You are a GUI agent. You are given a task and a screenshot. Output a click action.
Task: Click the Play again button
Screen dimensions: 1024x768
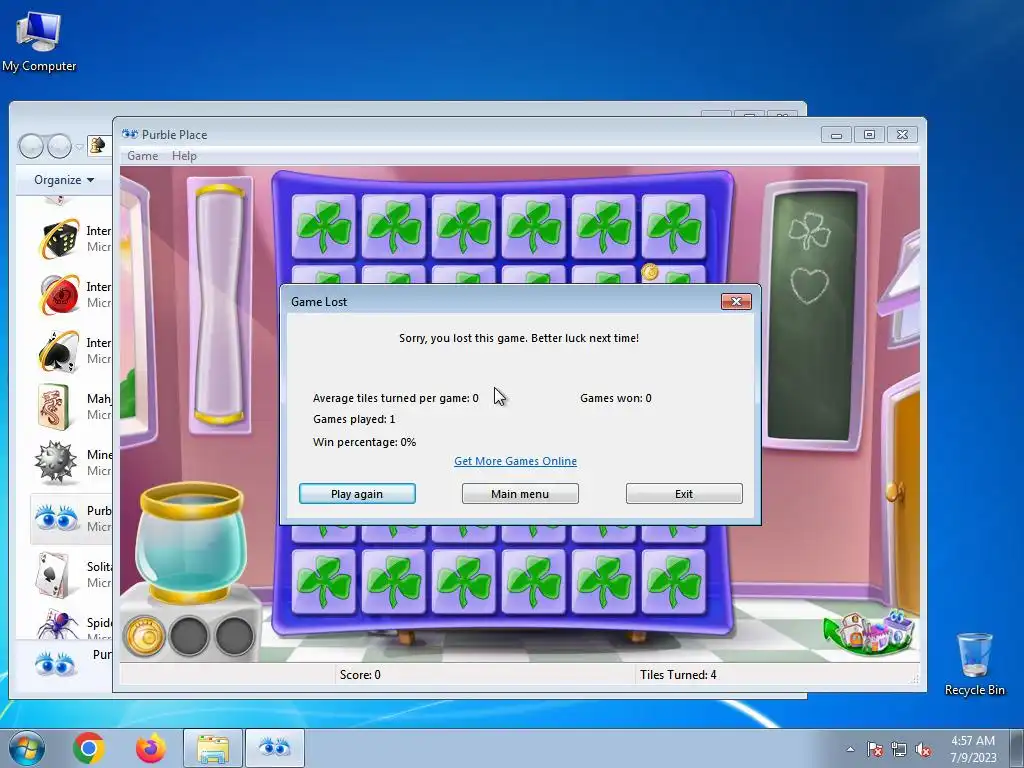pos(357,494)
